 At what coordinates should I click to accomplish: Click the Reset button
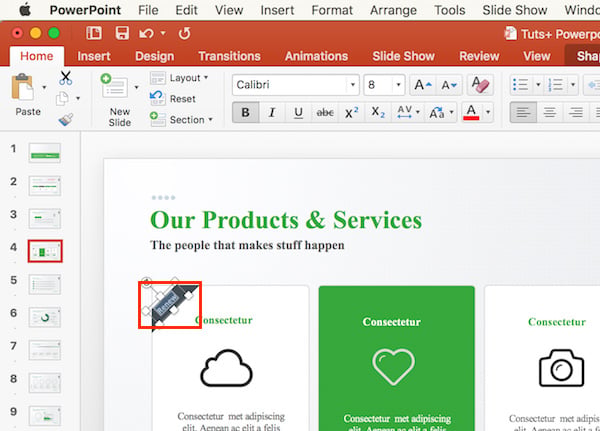[173, 99]
